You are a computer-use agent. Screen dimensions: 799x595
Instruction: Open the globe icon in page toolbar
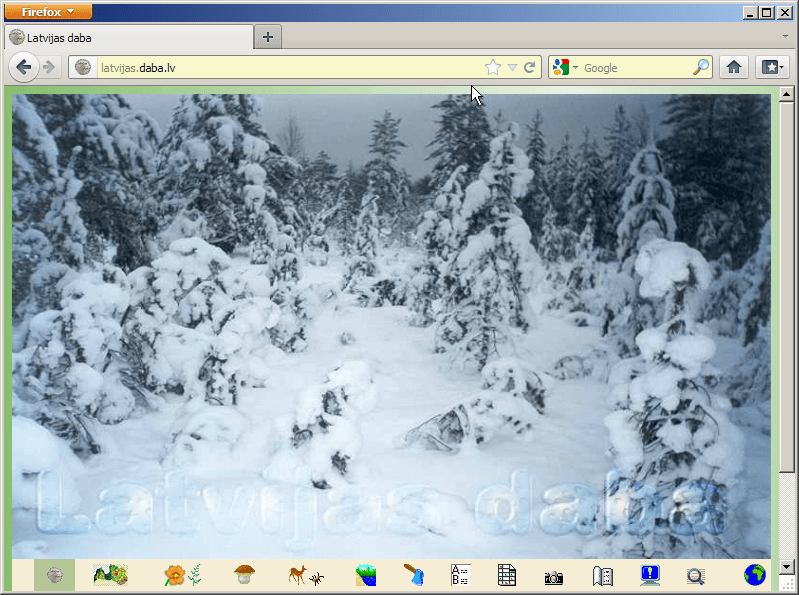click(x=755, y=575)
